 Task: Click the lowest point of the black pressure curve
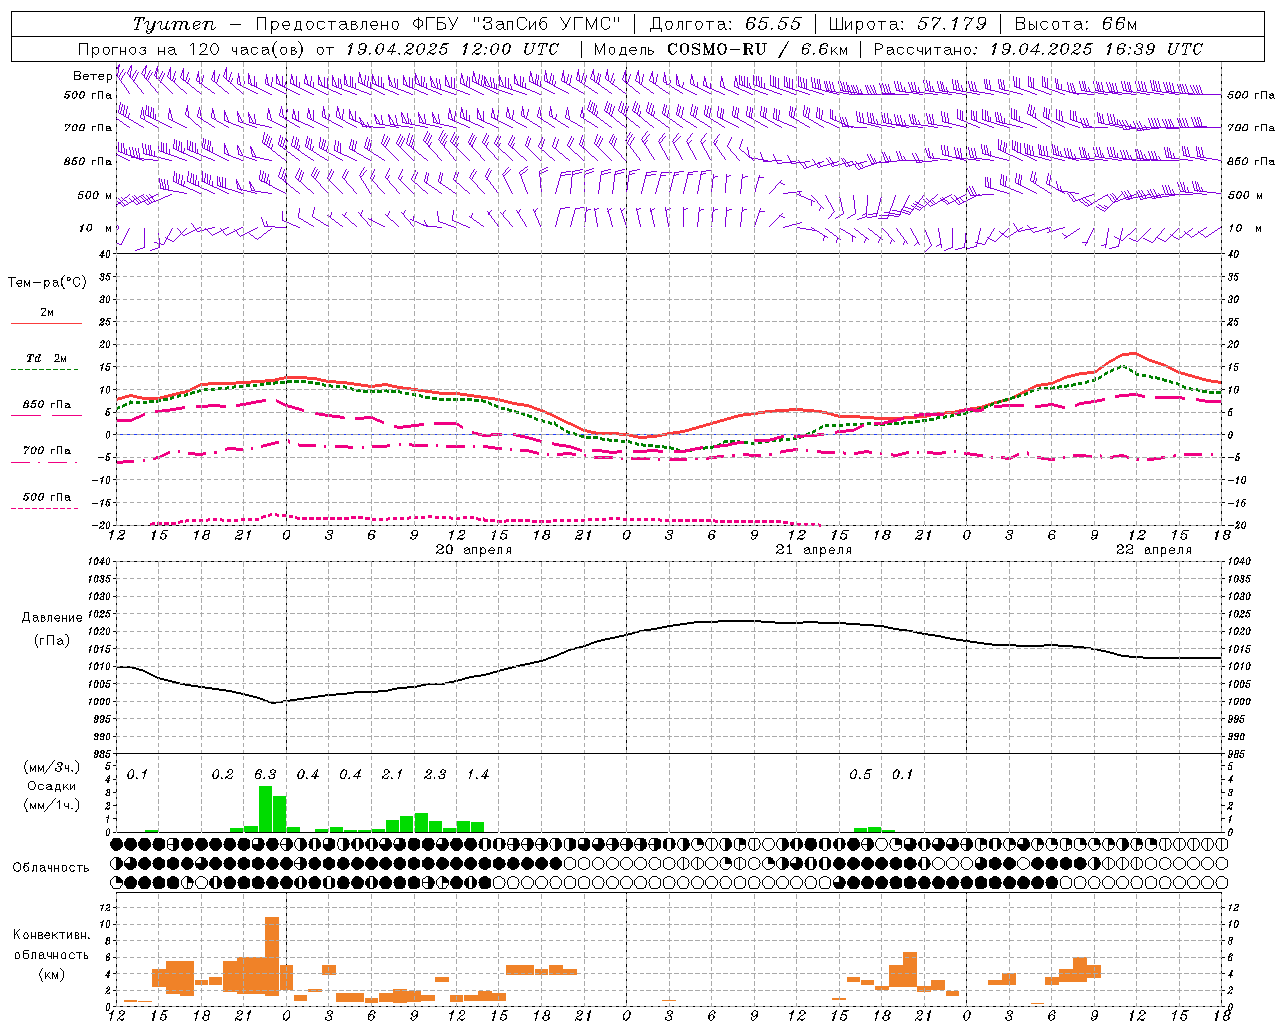(x=273, y=702)
